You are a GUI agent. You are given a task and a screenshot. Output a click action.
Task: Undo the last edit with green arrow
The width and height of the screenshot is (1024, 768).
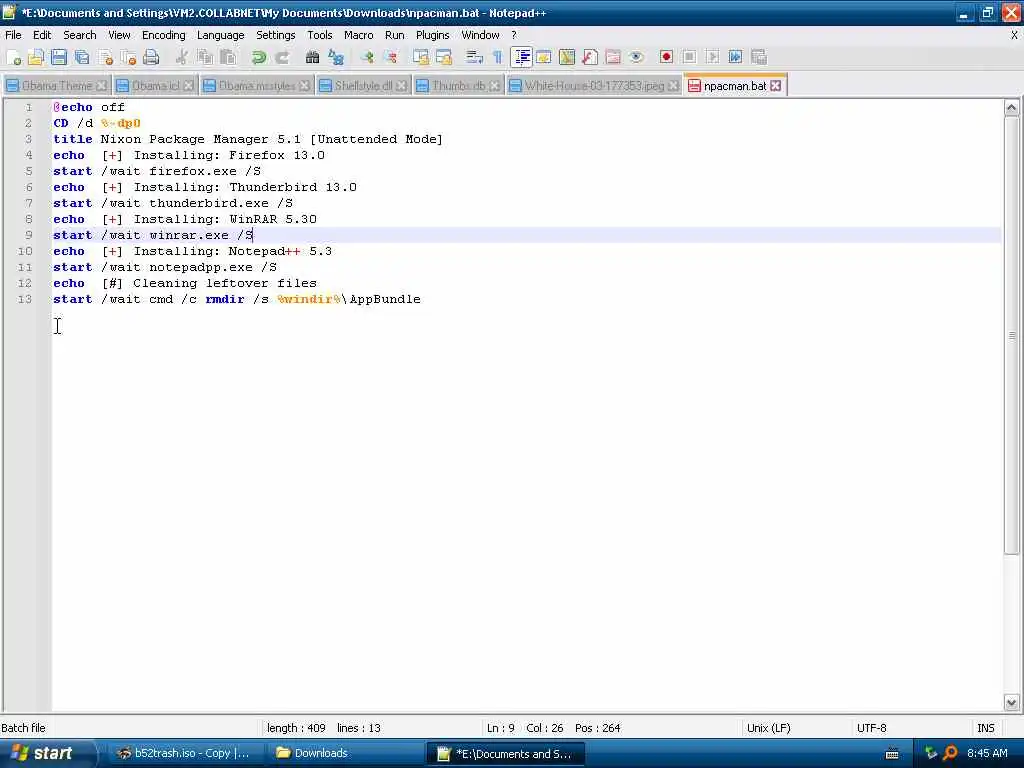(259, 57)
